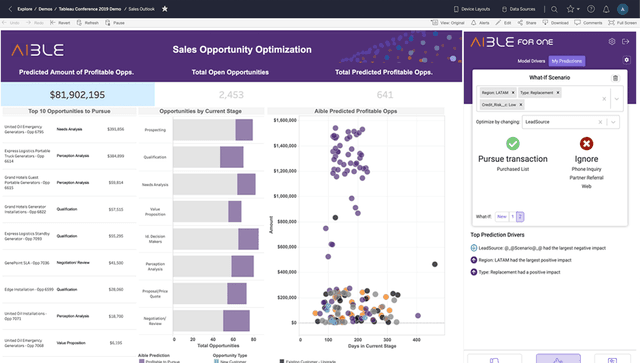The height and width of the screenshot is (363, 640).
Task: Open the LeadSource optimize dropdown
Action: click(613, 122)
